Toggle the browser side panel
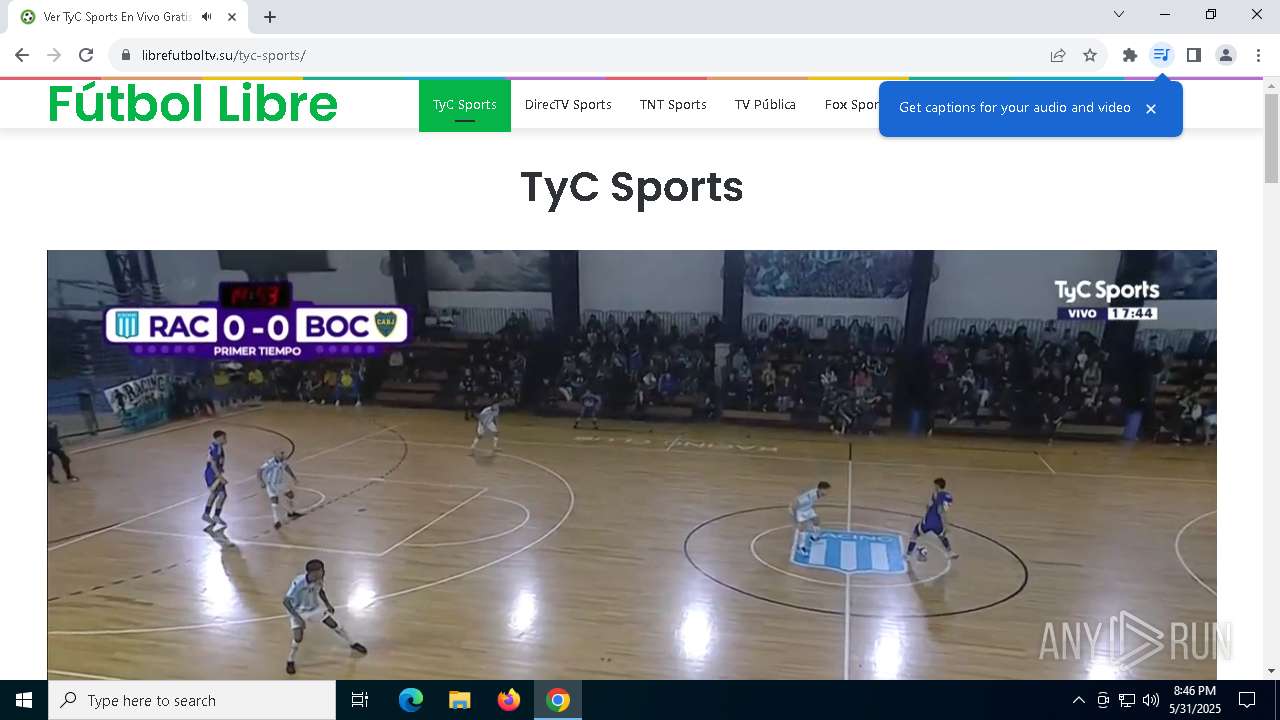The height and width of the screenshot is (720, 1280). [1193, 55]
